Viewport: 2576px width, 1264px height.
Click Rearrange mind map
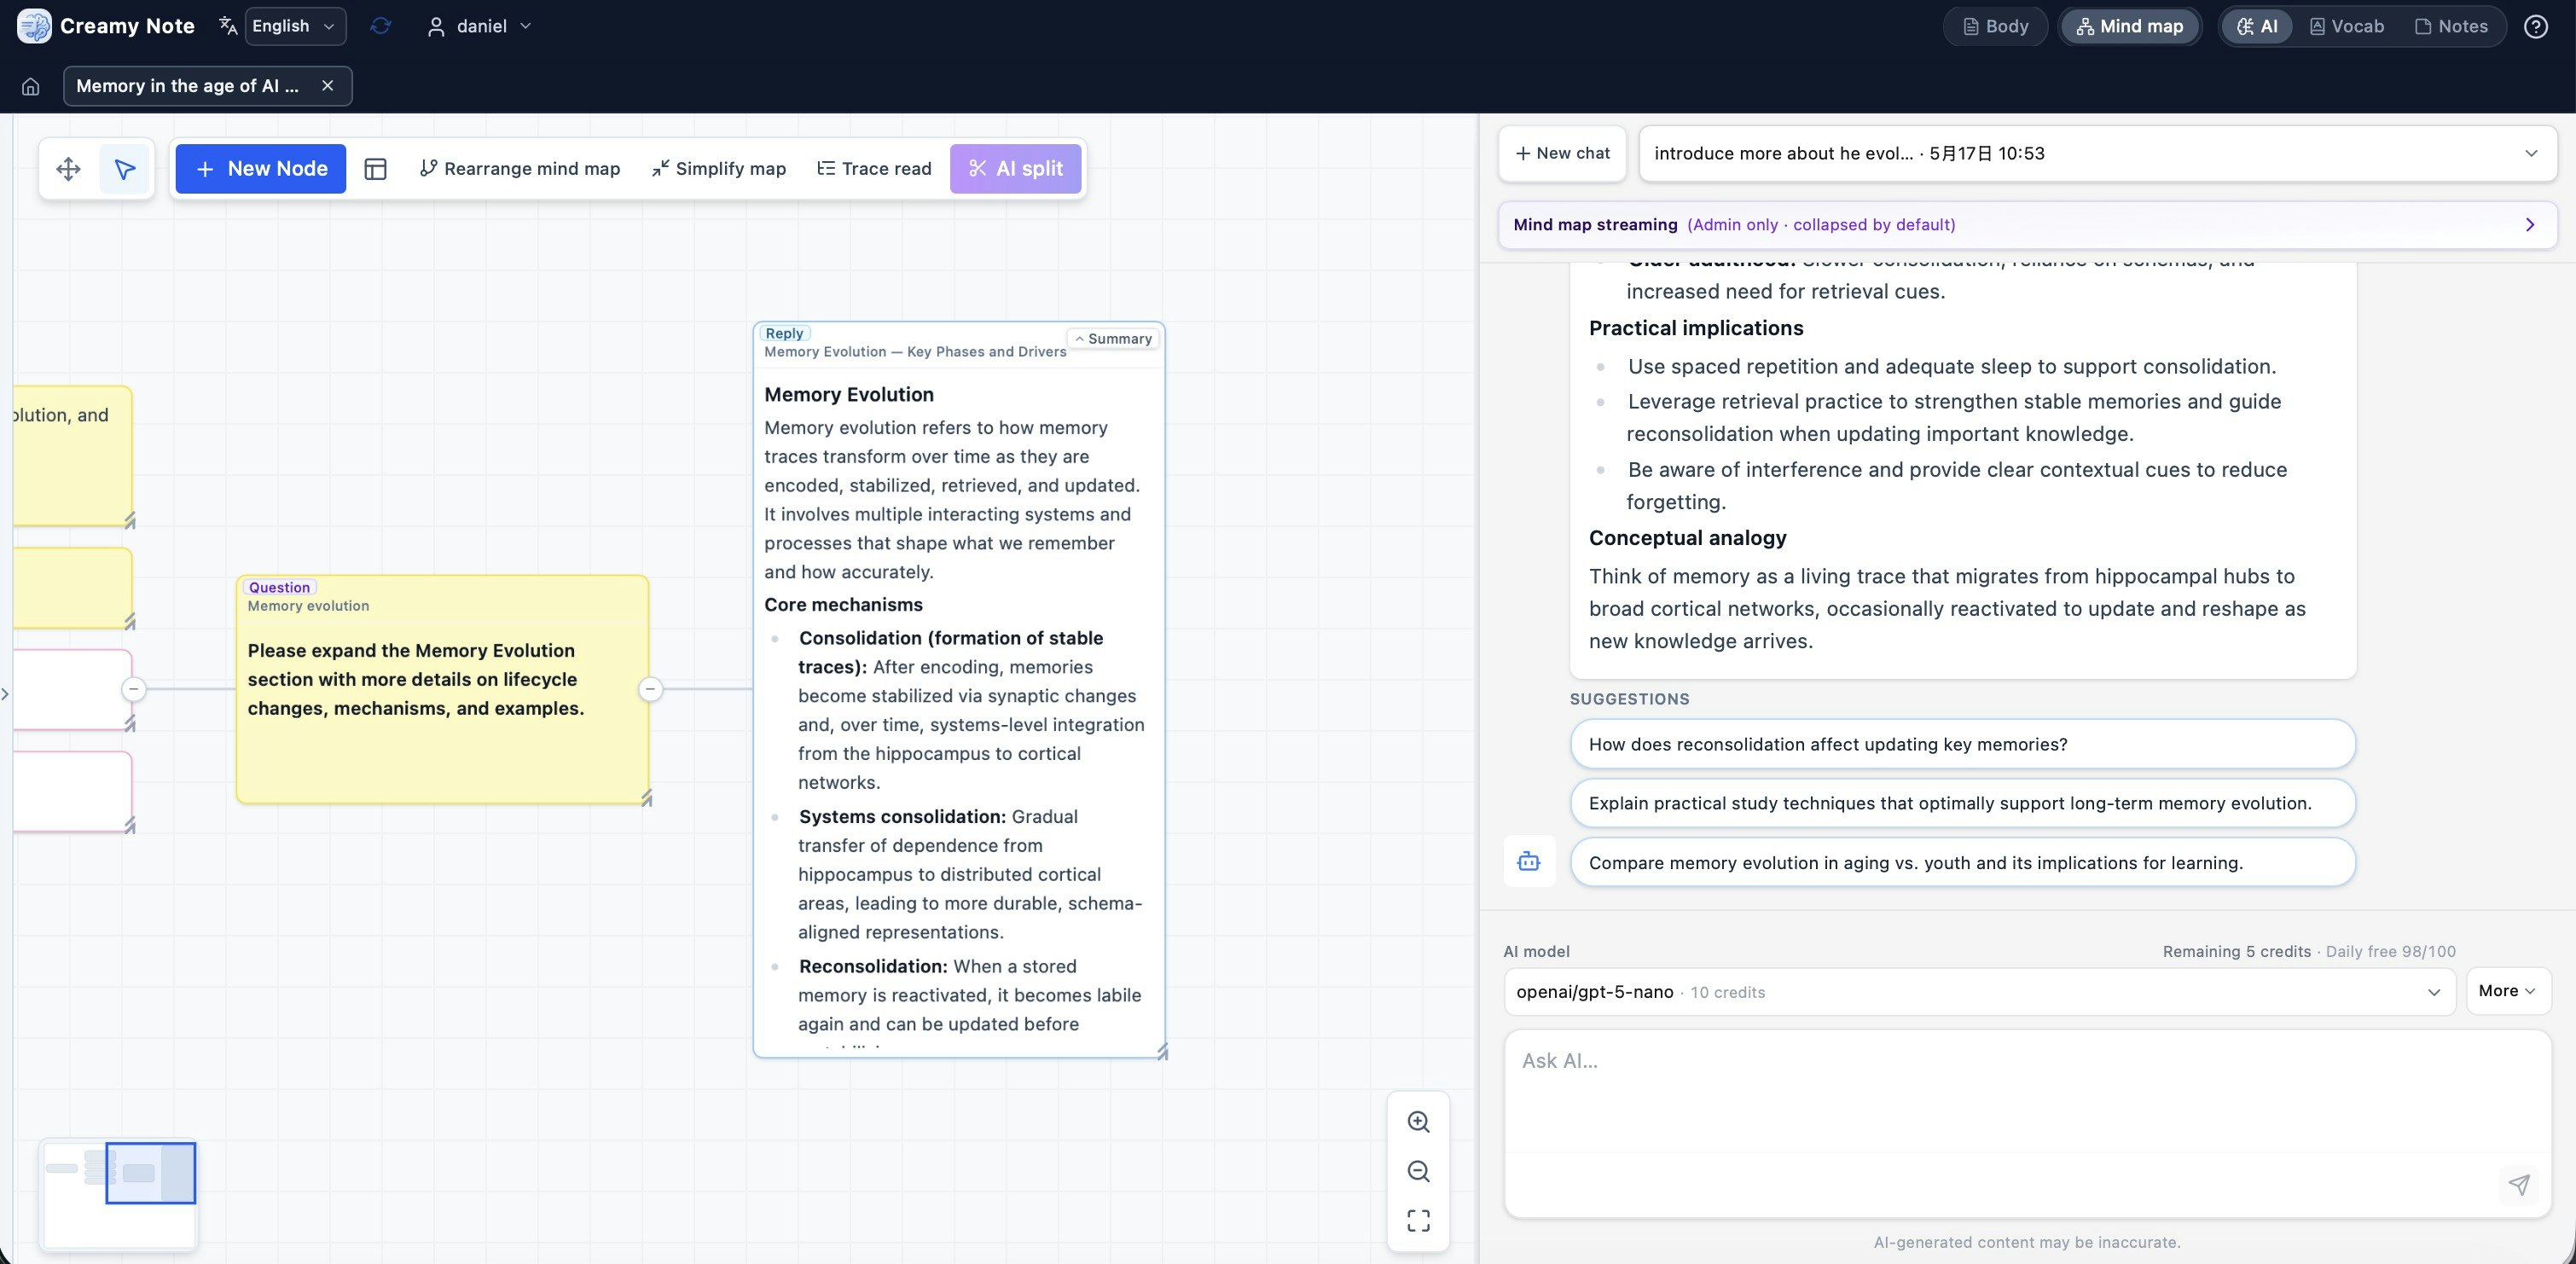click(520, 169)
